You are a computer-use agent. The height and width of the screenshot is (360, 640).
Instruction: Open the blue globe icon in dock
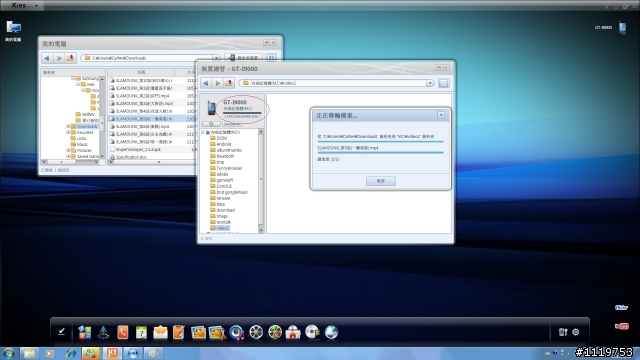[x=331, y=332]
